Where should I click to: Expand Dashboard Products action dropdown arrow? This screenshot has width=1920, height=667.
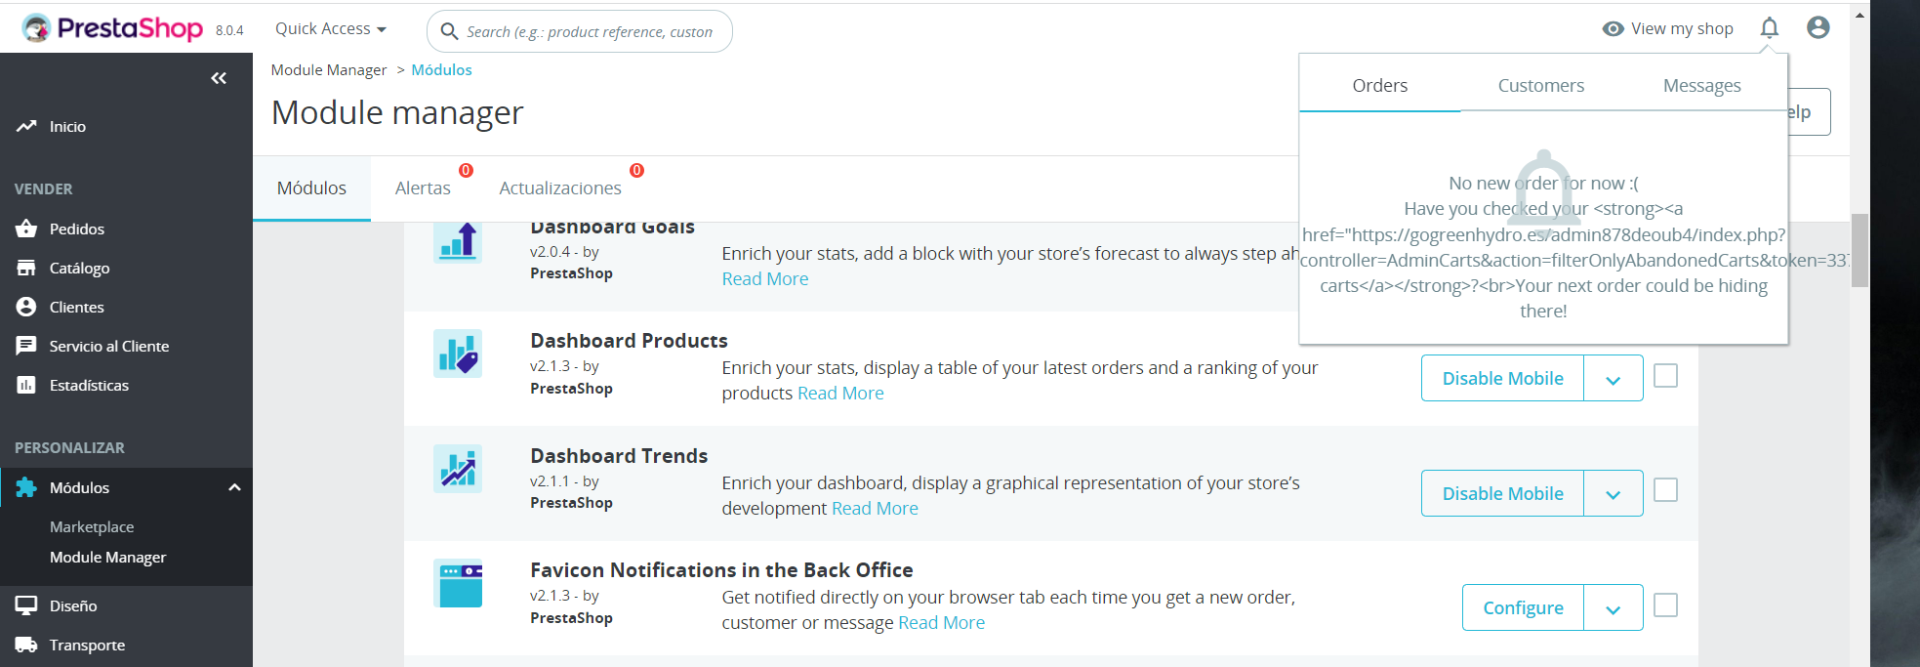coord(1613,379)
